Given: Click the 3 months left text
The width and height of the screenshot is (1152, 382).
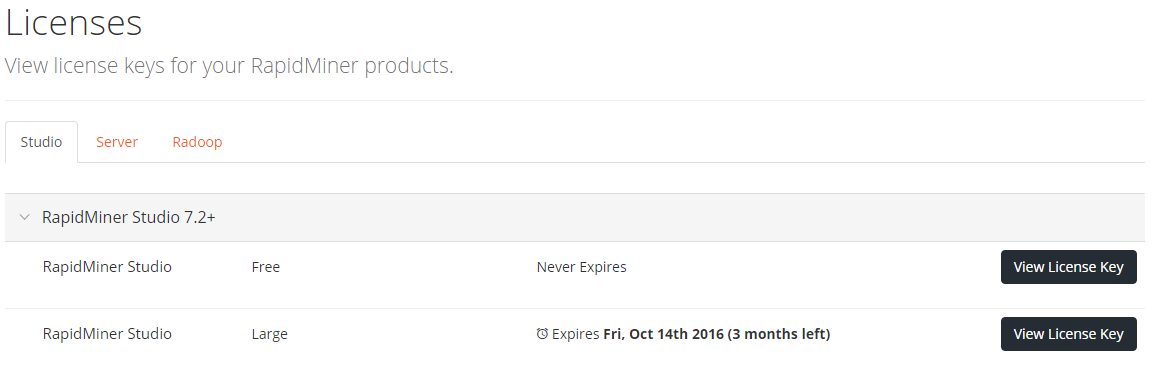Looking at the screenshot, I should pos(779,334).
